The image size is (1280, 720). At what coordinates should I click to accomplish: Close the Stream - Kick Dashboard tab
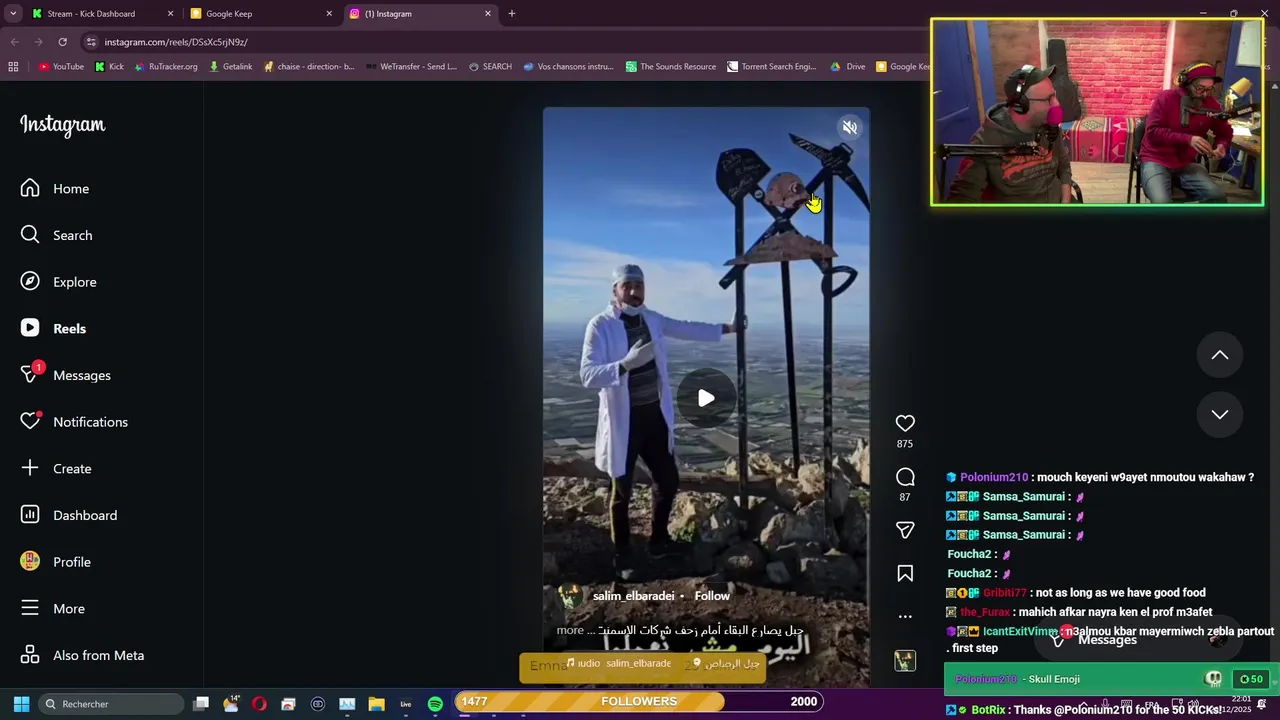point(170,14)
